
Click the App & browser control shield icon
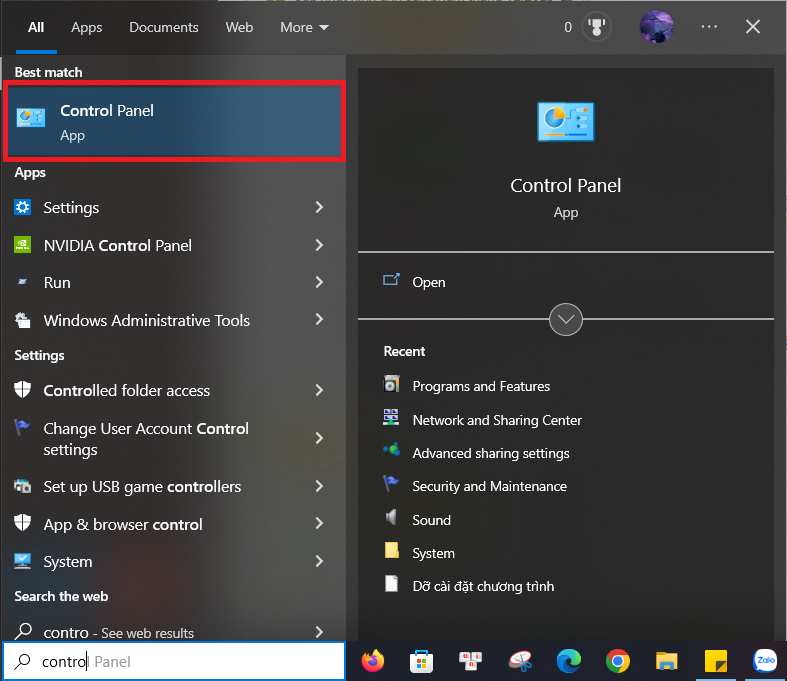23,523
